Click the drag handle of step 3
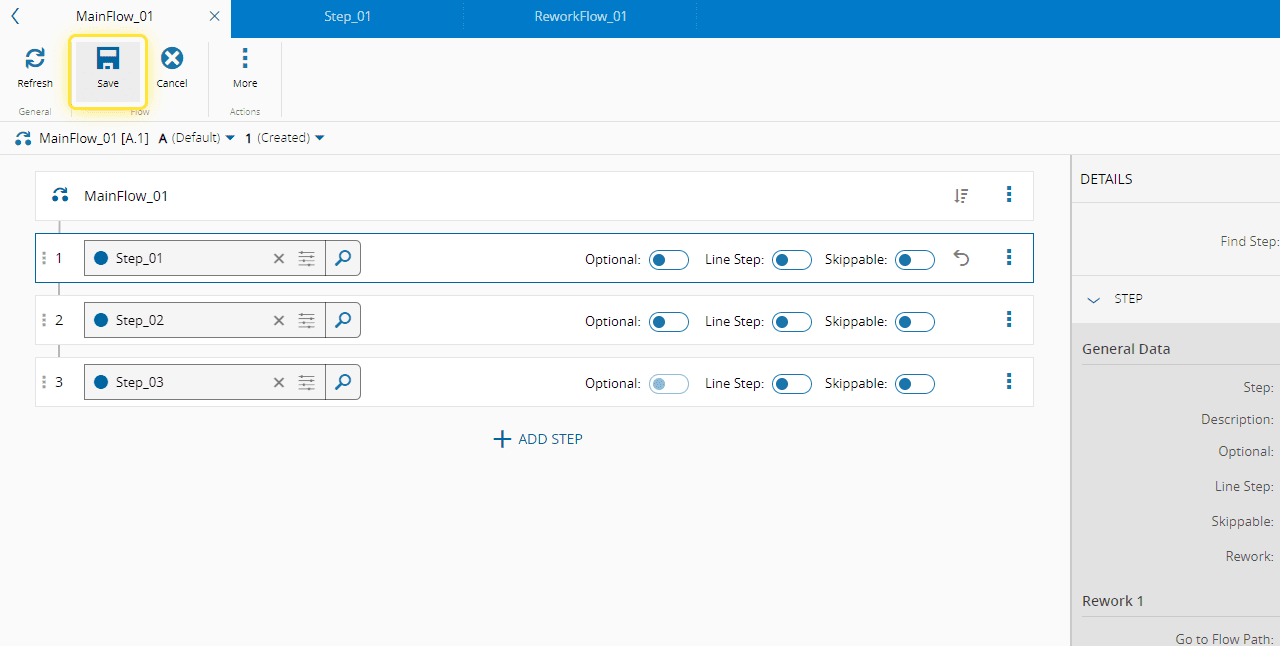This screenshot has width=1280, height=646. pyautogui.click(x=44, y=383)
